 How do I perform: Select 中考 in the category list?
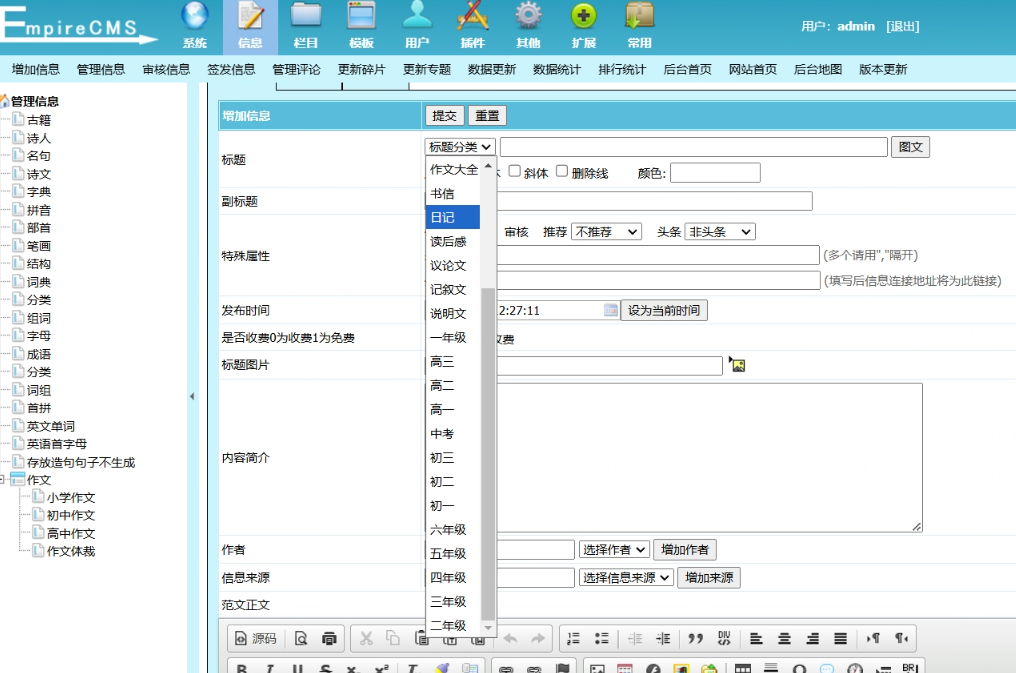pos(453,434)
